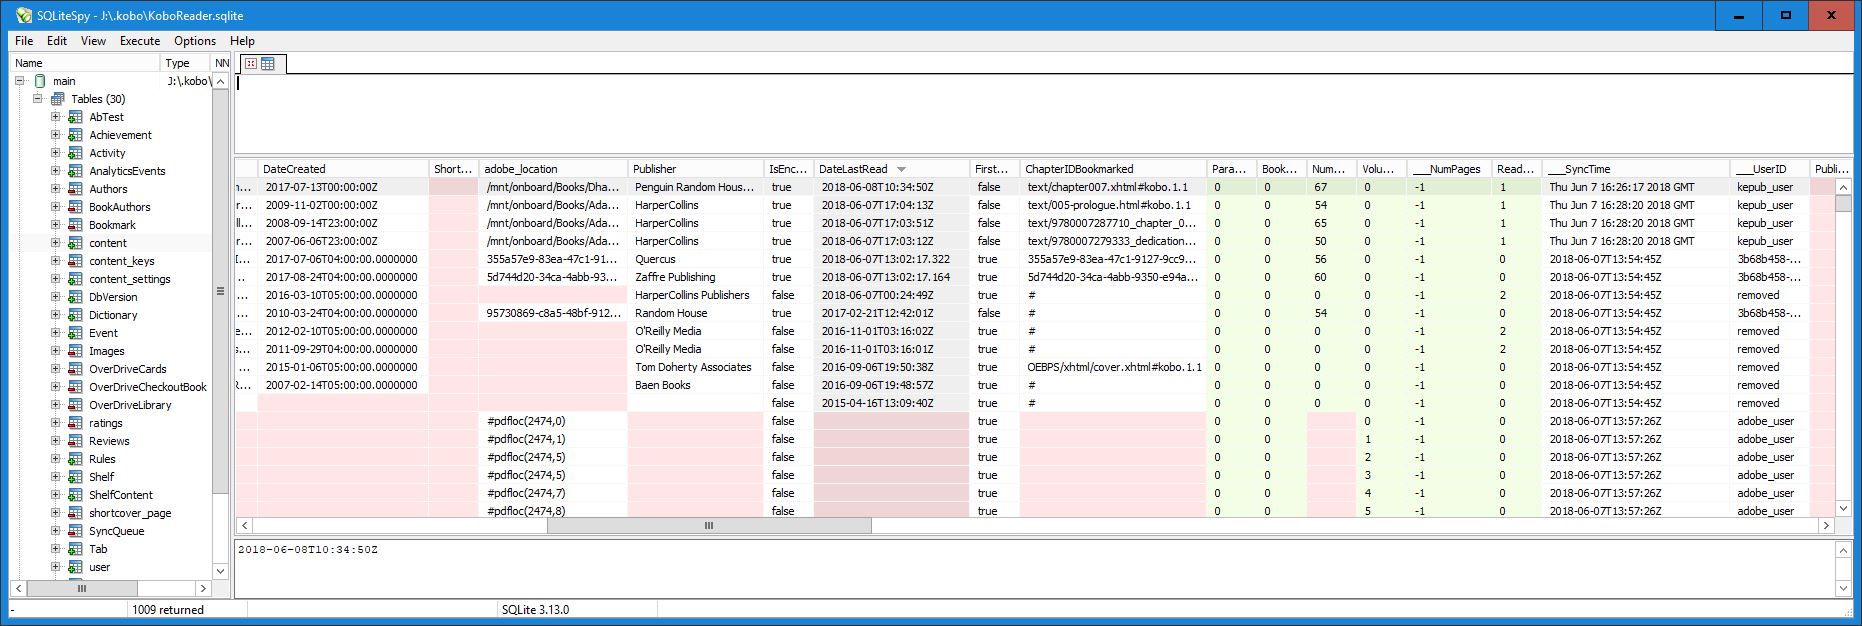
Task: Click the Authors table icon
Action: [75, 189]
